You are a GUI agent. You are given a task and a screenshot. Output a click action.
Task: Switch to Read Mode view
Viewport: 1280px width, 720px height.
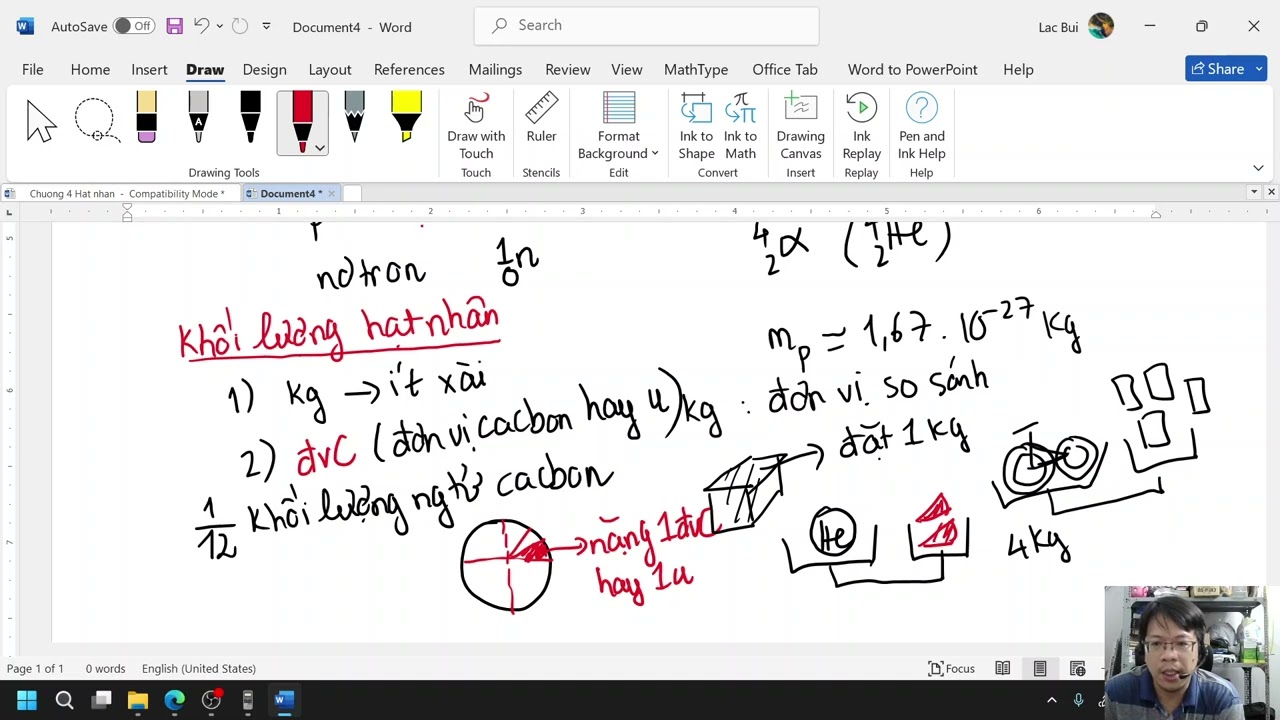(x=1003, y=668)
